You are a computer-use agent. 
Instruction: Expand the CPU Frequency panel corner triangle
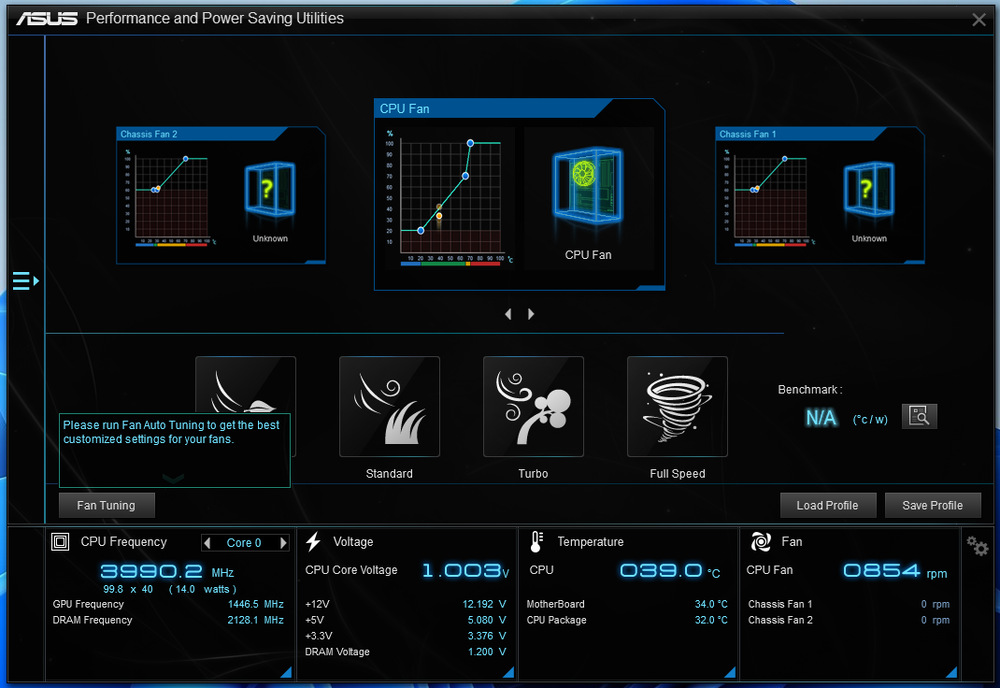[286, 672]
